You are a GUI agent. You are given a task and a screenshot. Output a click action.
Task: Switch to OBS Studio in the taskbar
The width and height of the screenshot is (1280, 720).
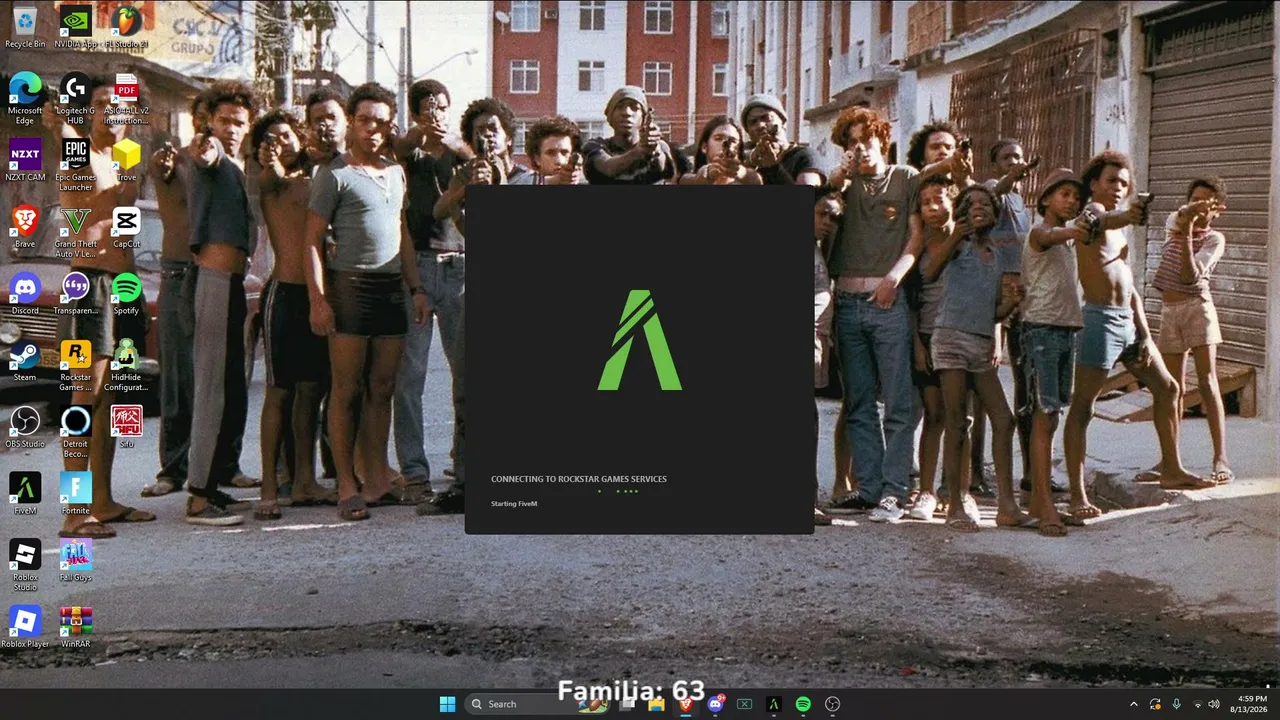click(832, 704)
